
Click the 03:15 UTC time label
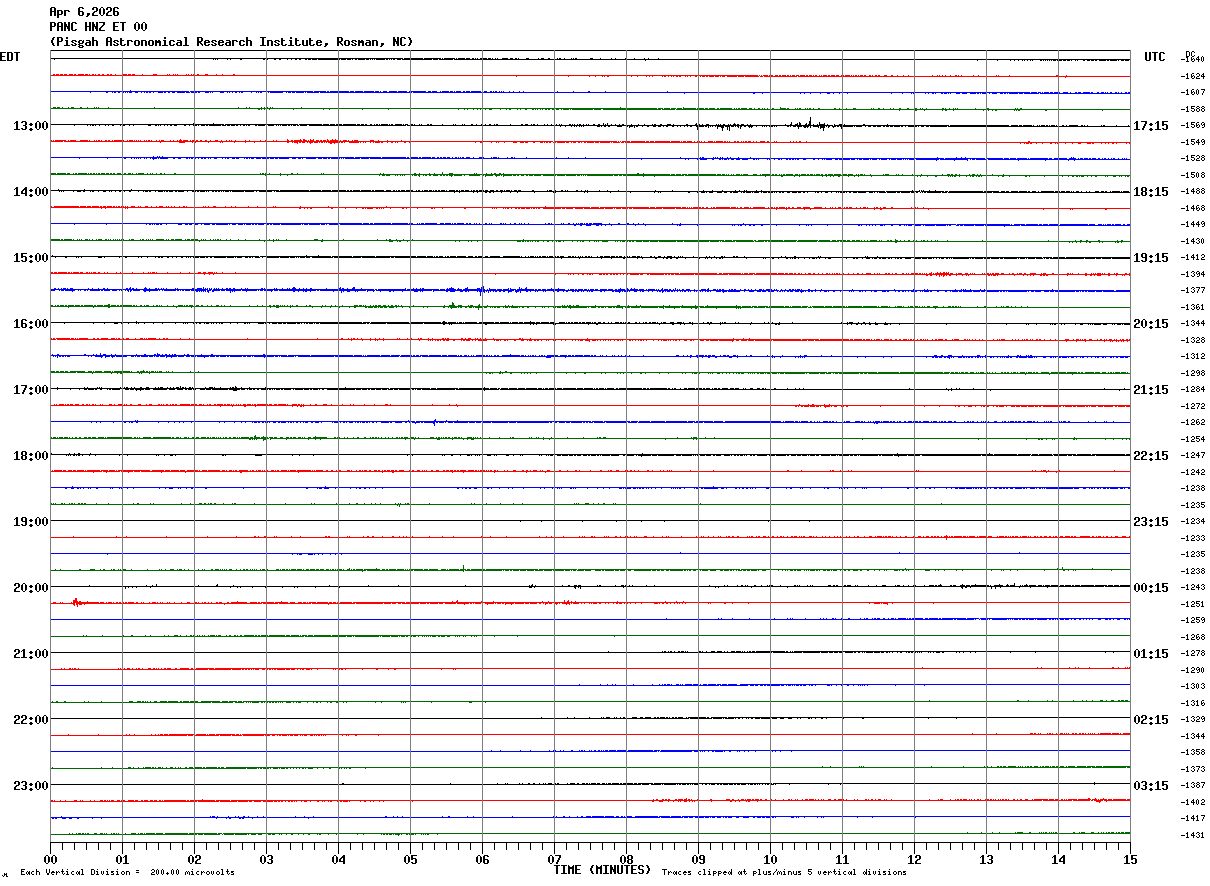tap(1151, 786)
